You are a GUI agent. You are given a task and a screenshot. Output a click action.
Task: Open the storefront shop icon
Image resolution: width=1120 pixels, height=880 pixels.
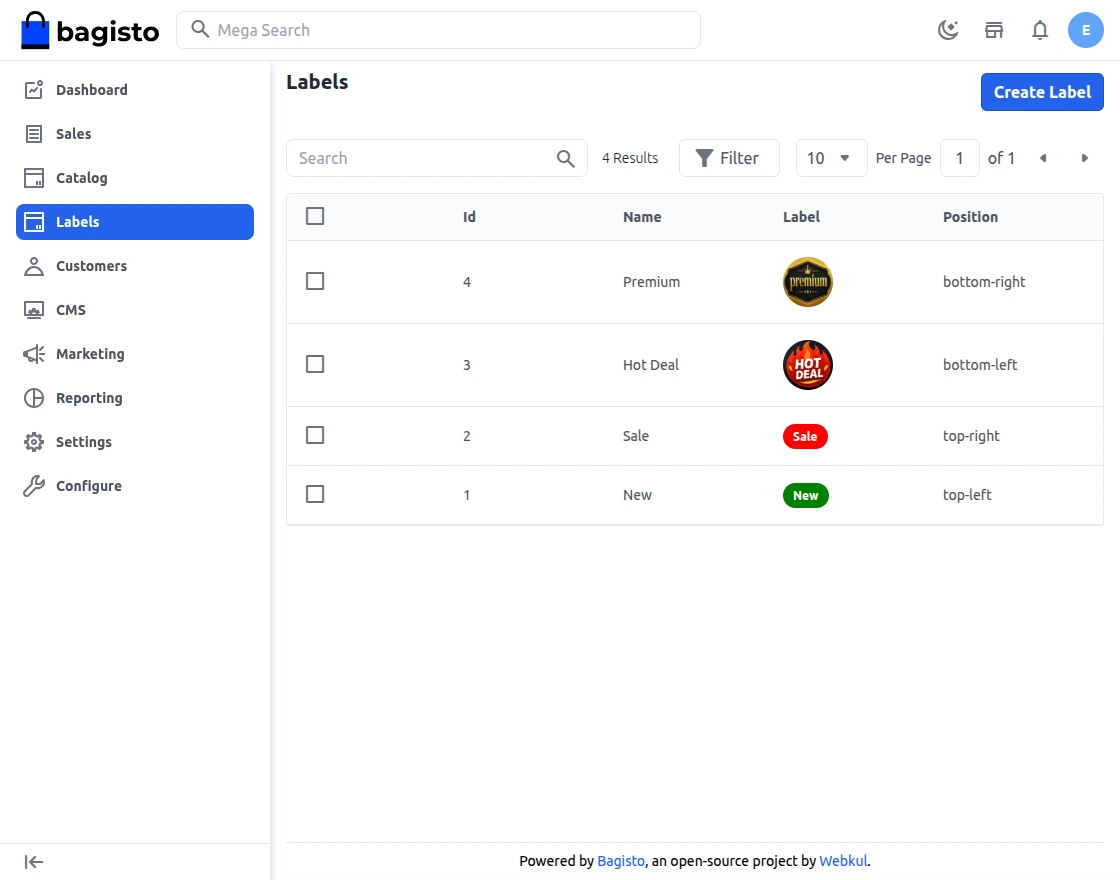click(x=994, y=30)
